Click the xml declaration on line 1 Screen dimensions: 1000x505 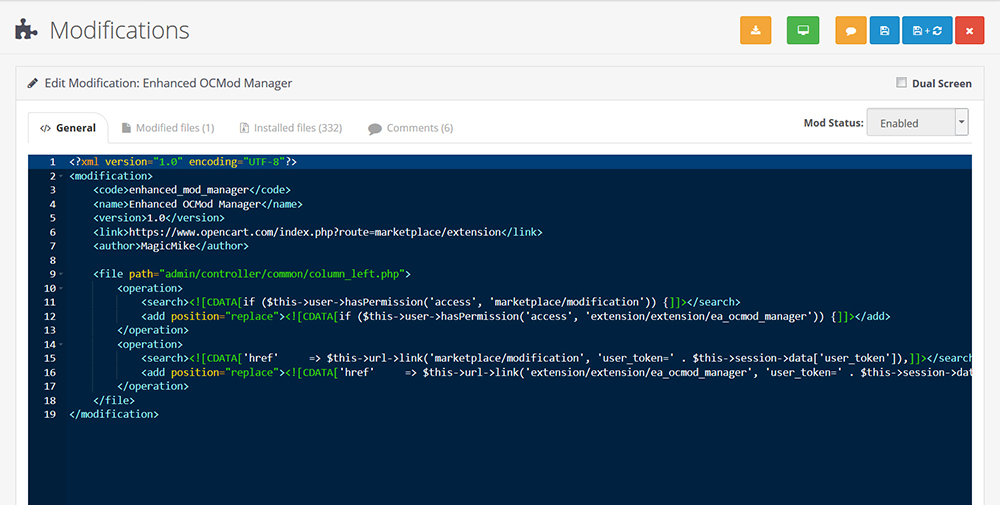pos(183,162)
